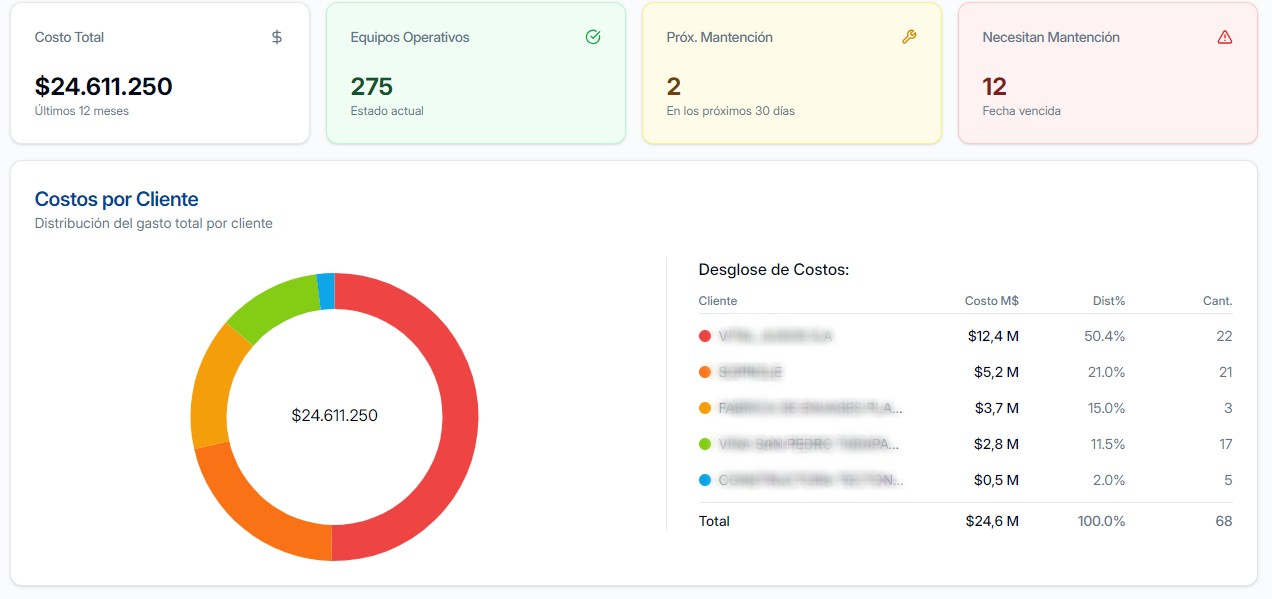Select the Total row in the breakdown table
The height and width of the screenshot is (599, 1272).
tap(714, 521)
